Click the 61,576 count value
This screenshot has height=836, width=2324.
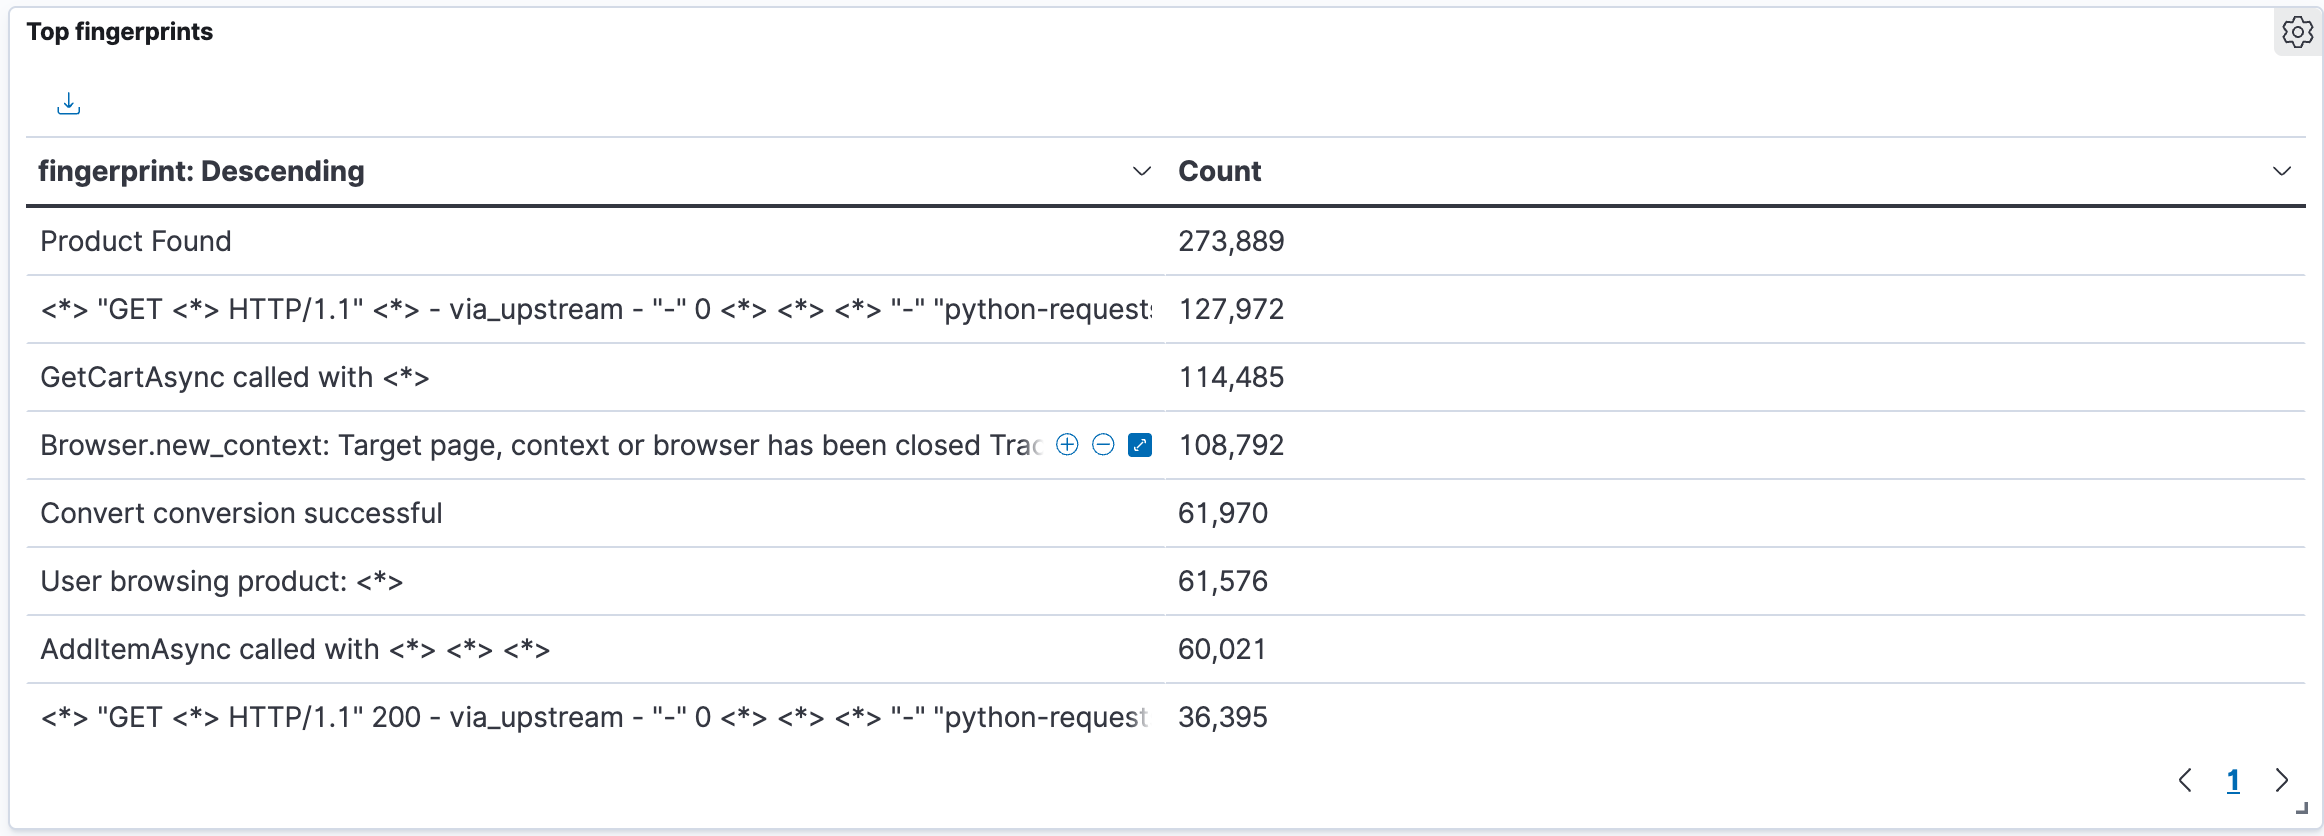(1223, 581)
